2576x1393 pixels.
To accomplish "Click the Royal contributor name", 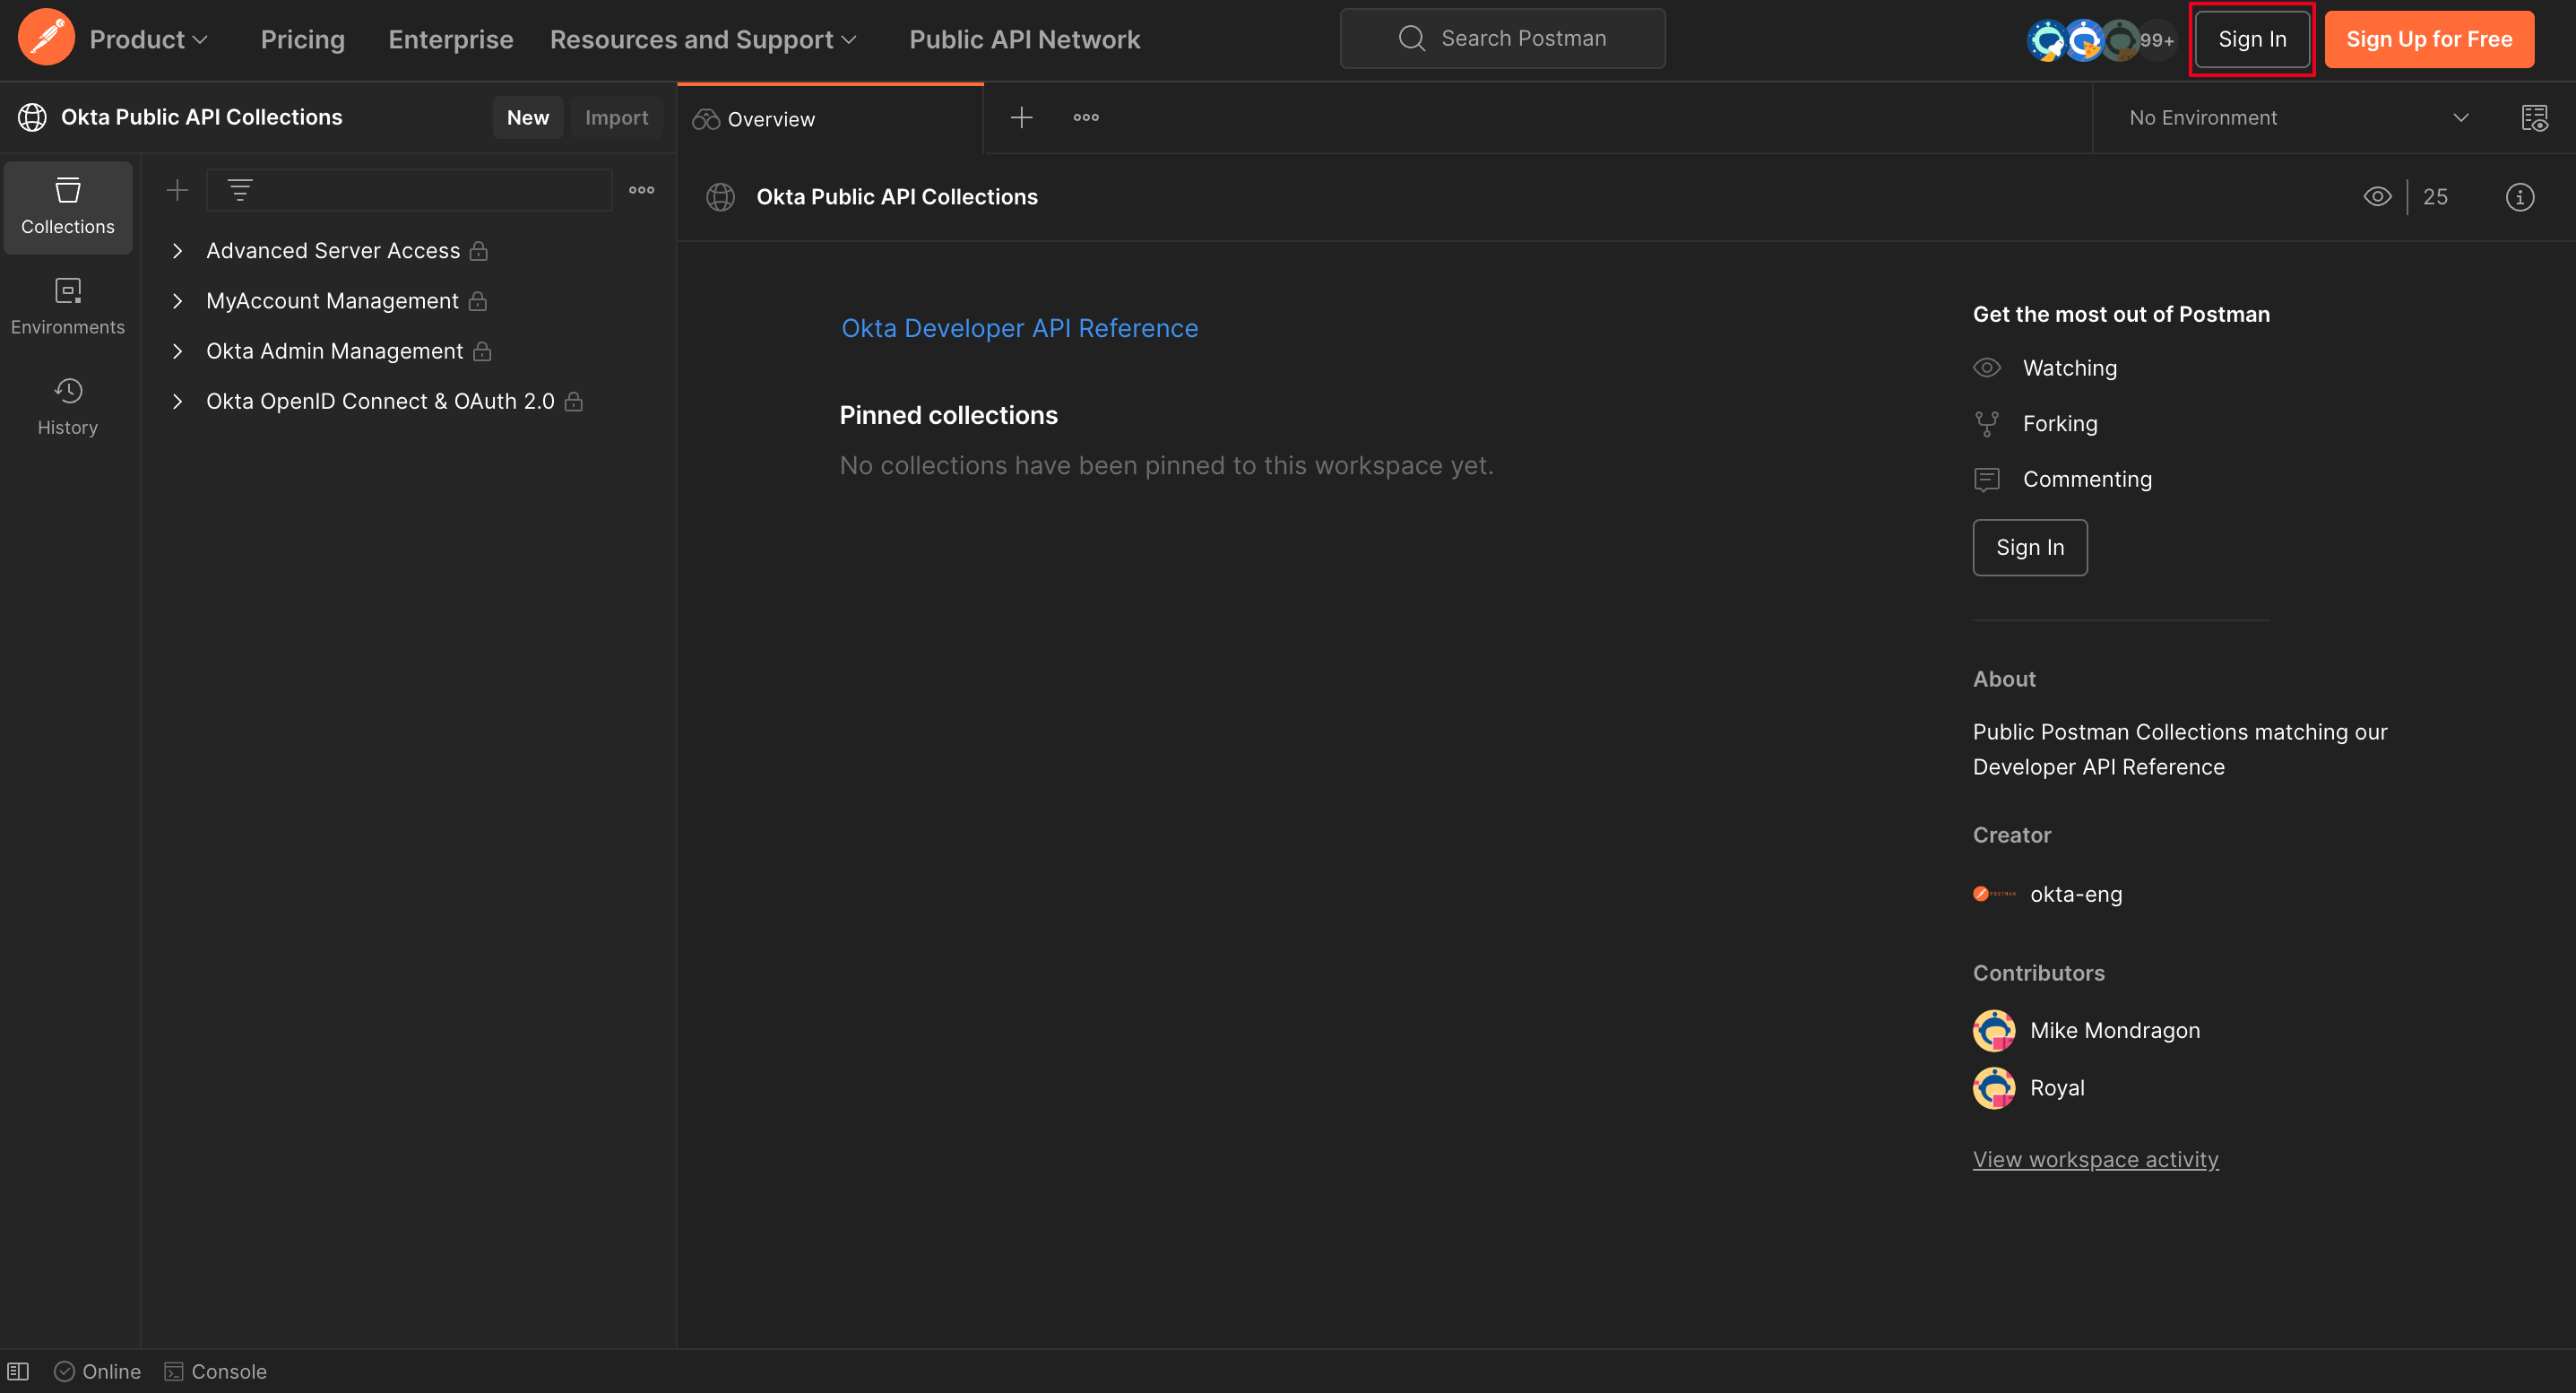I will point(2056,1088).
